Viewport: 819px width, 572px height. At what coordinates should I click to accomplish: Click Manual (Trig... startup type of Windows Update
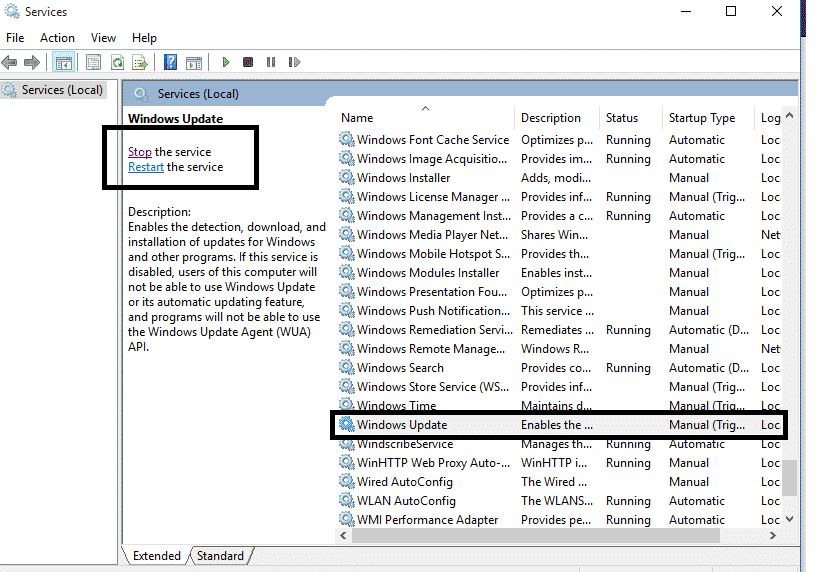click(707, 425)
